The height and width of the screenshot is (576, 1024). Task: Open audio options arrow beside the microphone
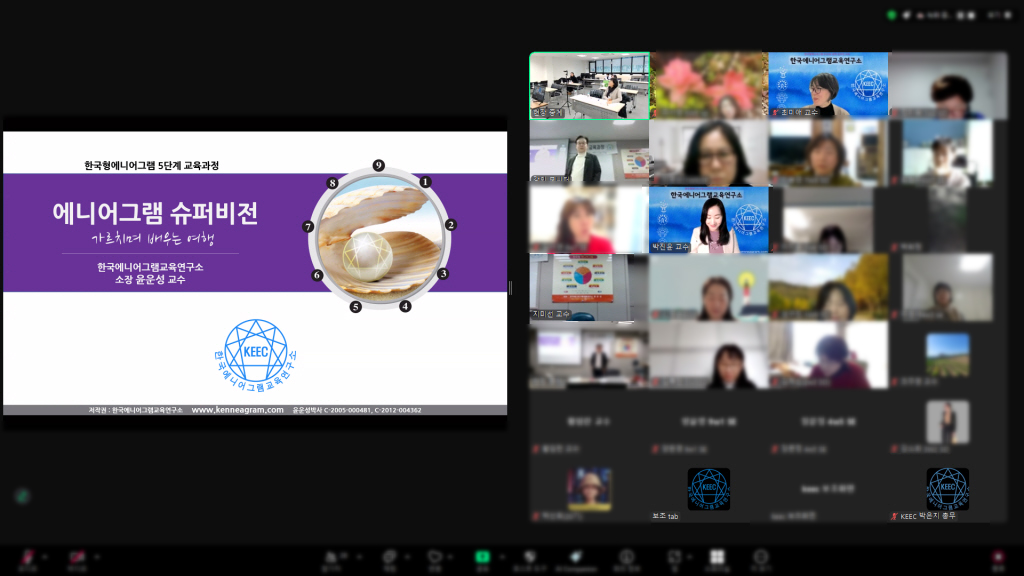coord(44,557)
